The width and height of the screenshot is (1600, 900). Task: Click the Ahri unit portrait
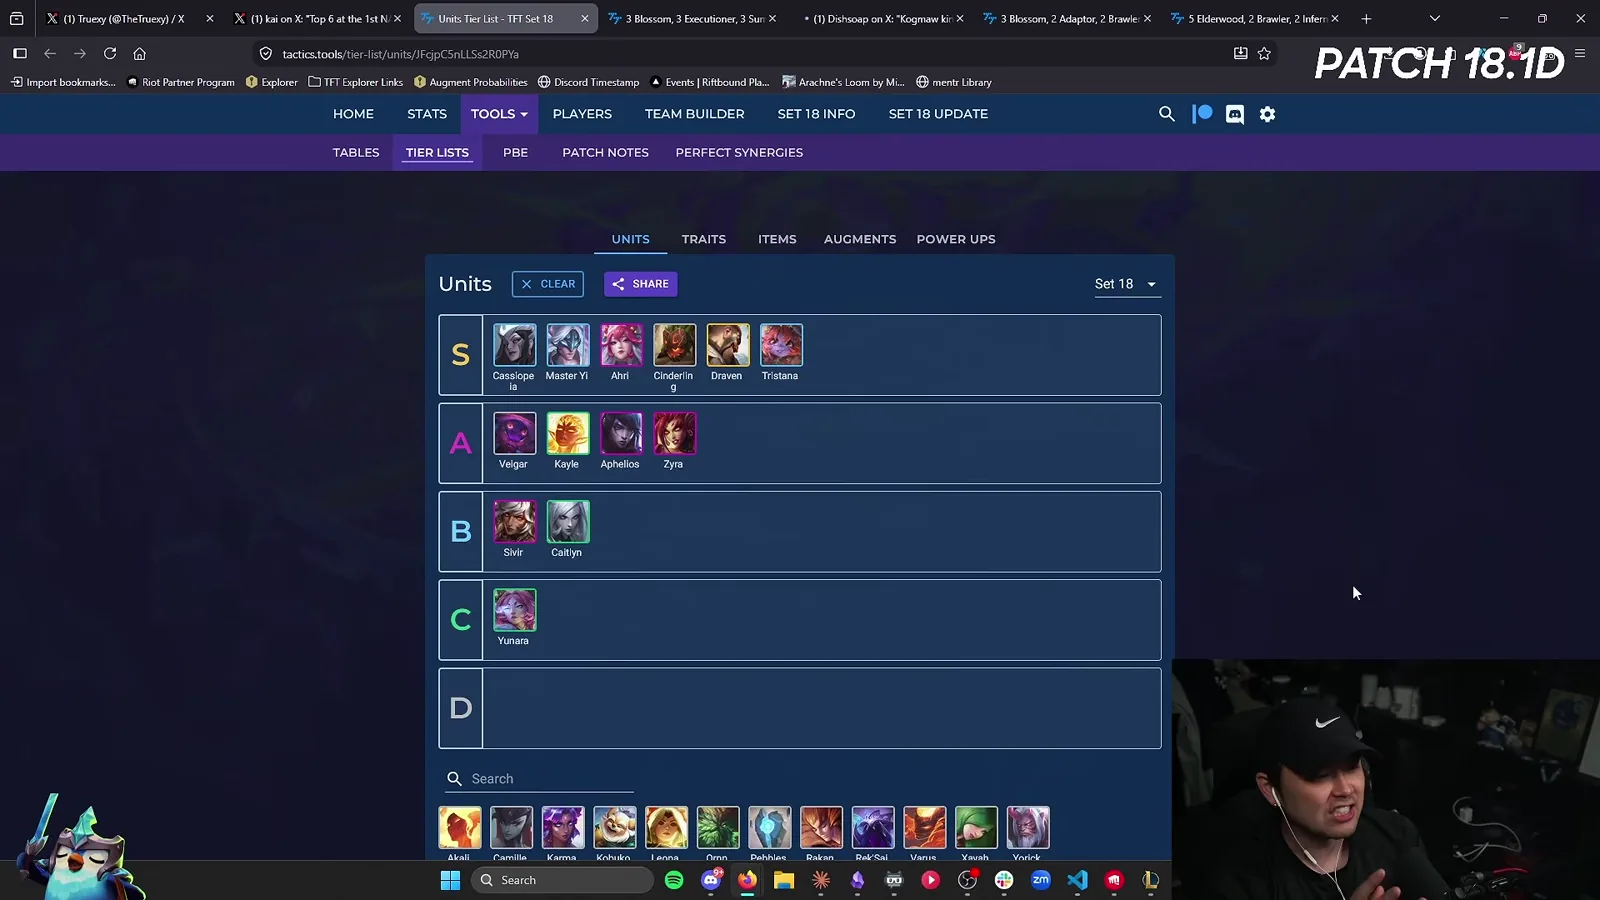tap(621, 345)
